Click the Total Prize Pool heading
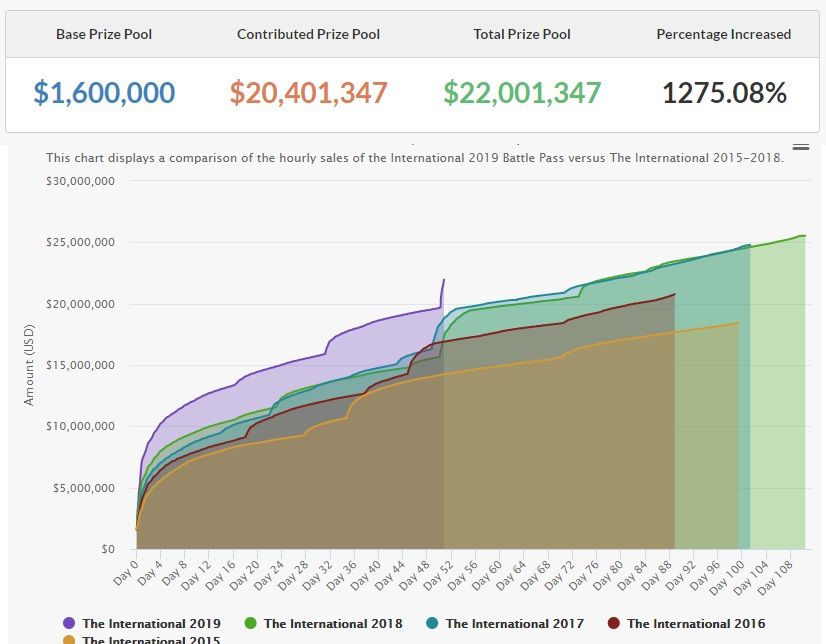Screen dimensions: 826x644 522,34
